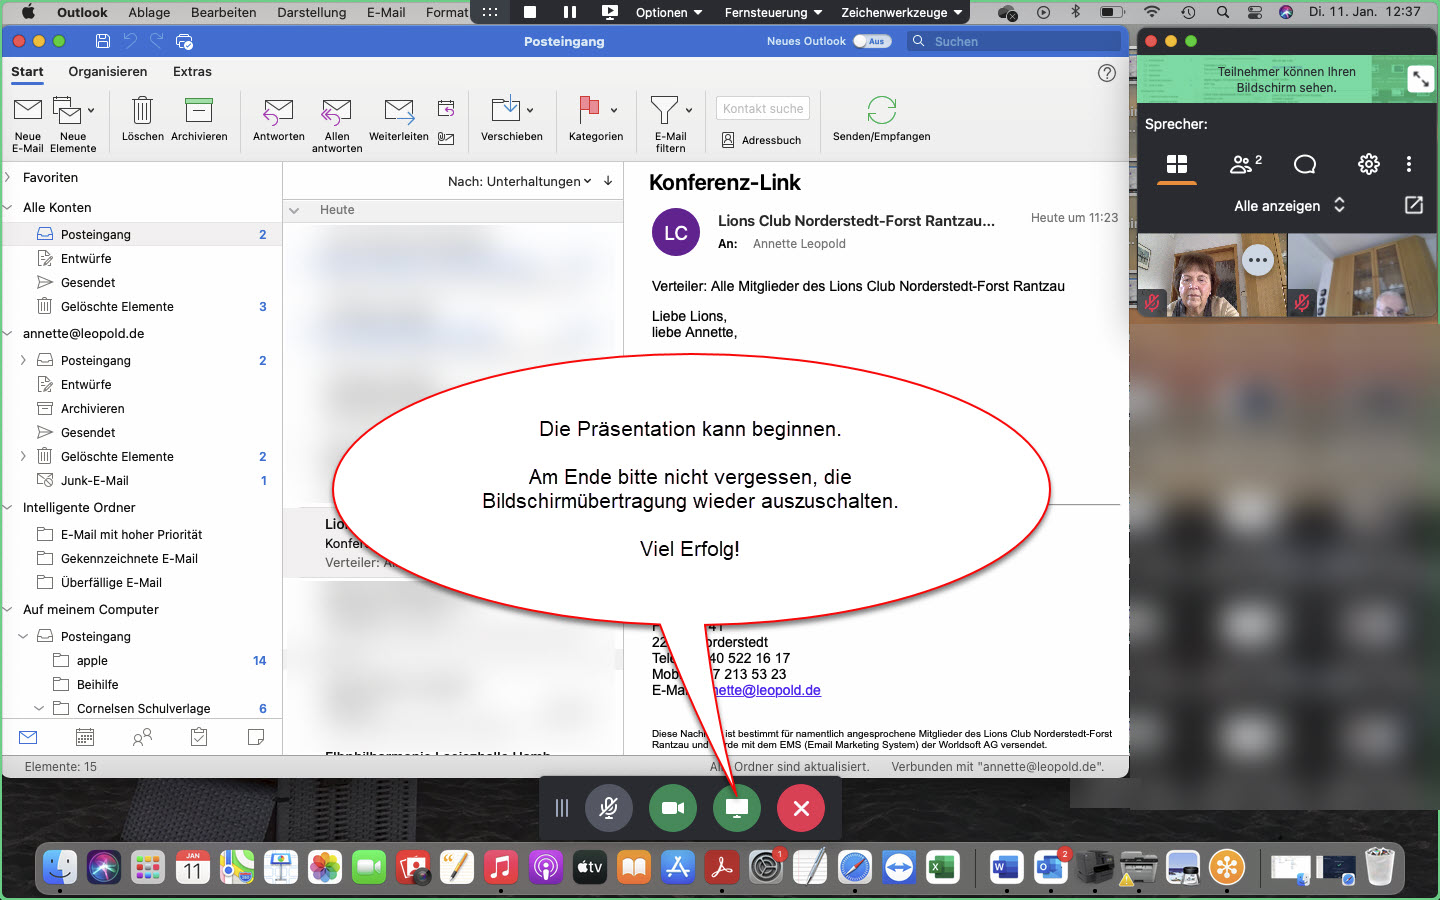Screen dimensions: 1440x900
Task: Click in the Suchen search field
Action: [1014, 41]
